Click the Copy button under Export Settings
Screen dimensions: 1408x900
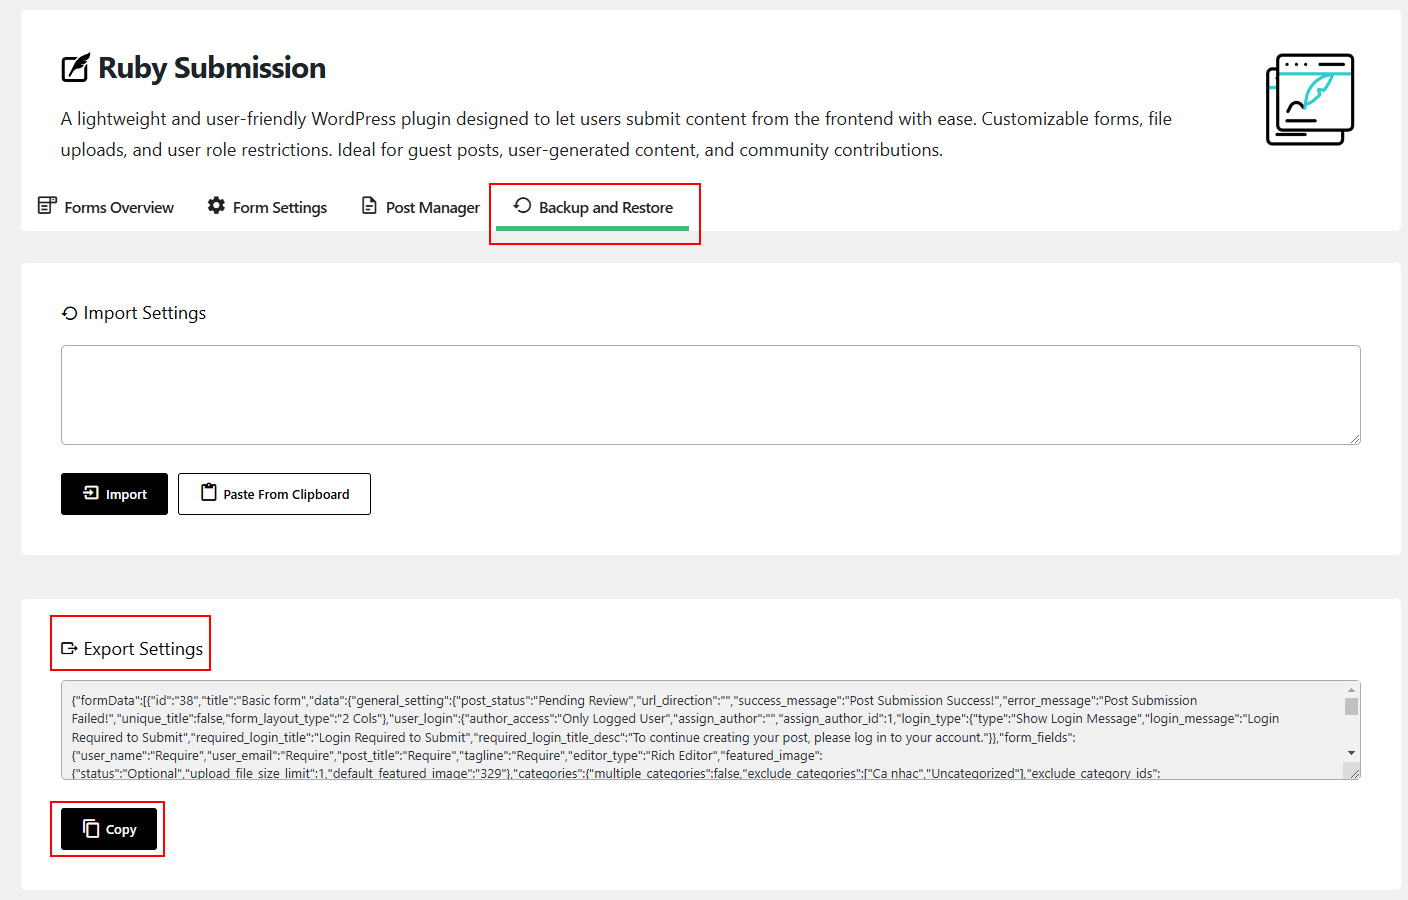click(109, 829)
